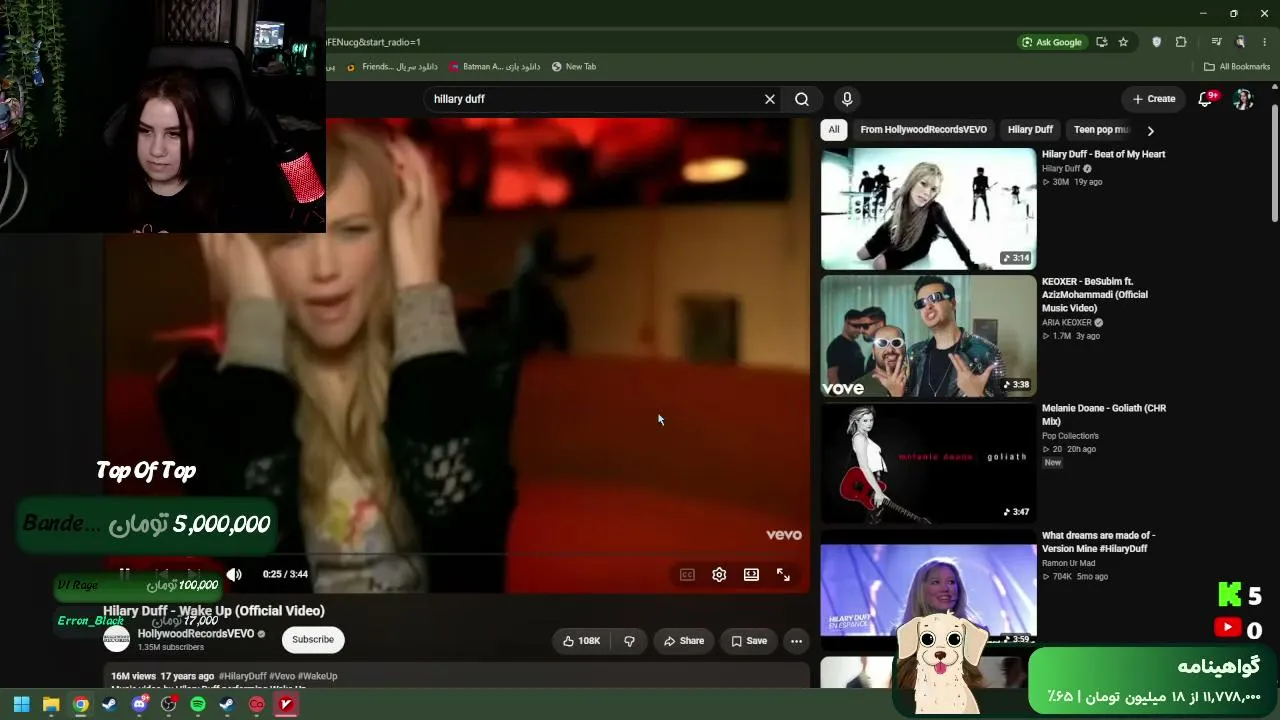Mute the video volume speaker
This screenshot has width=1280, height=720.
tap(234, 574)
